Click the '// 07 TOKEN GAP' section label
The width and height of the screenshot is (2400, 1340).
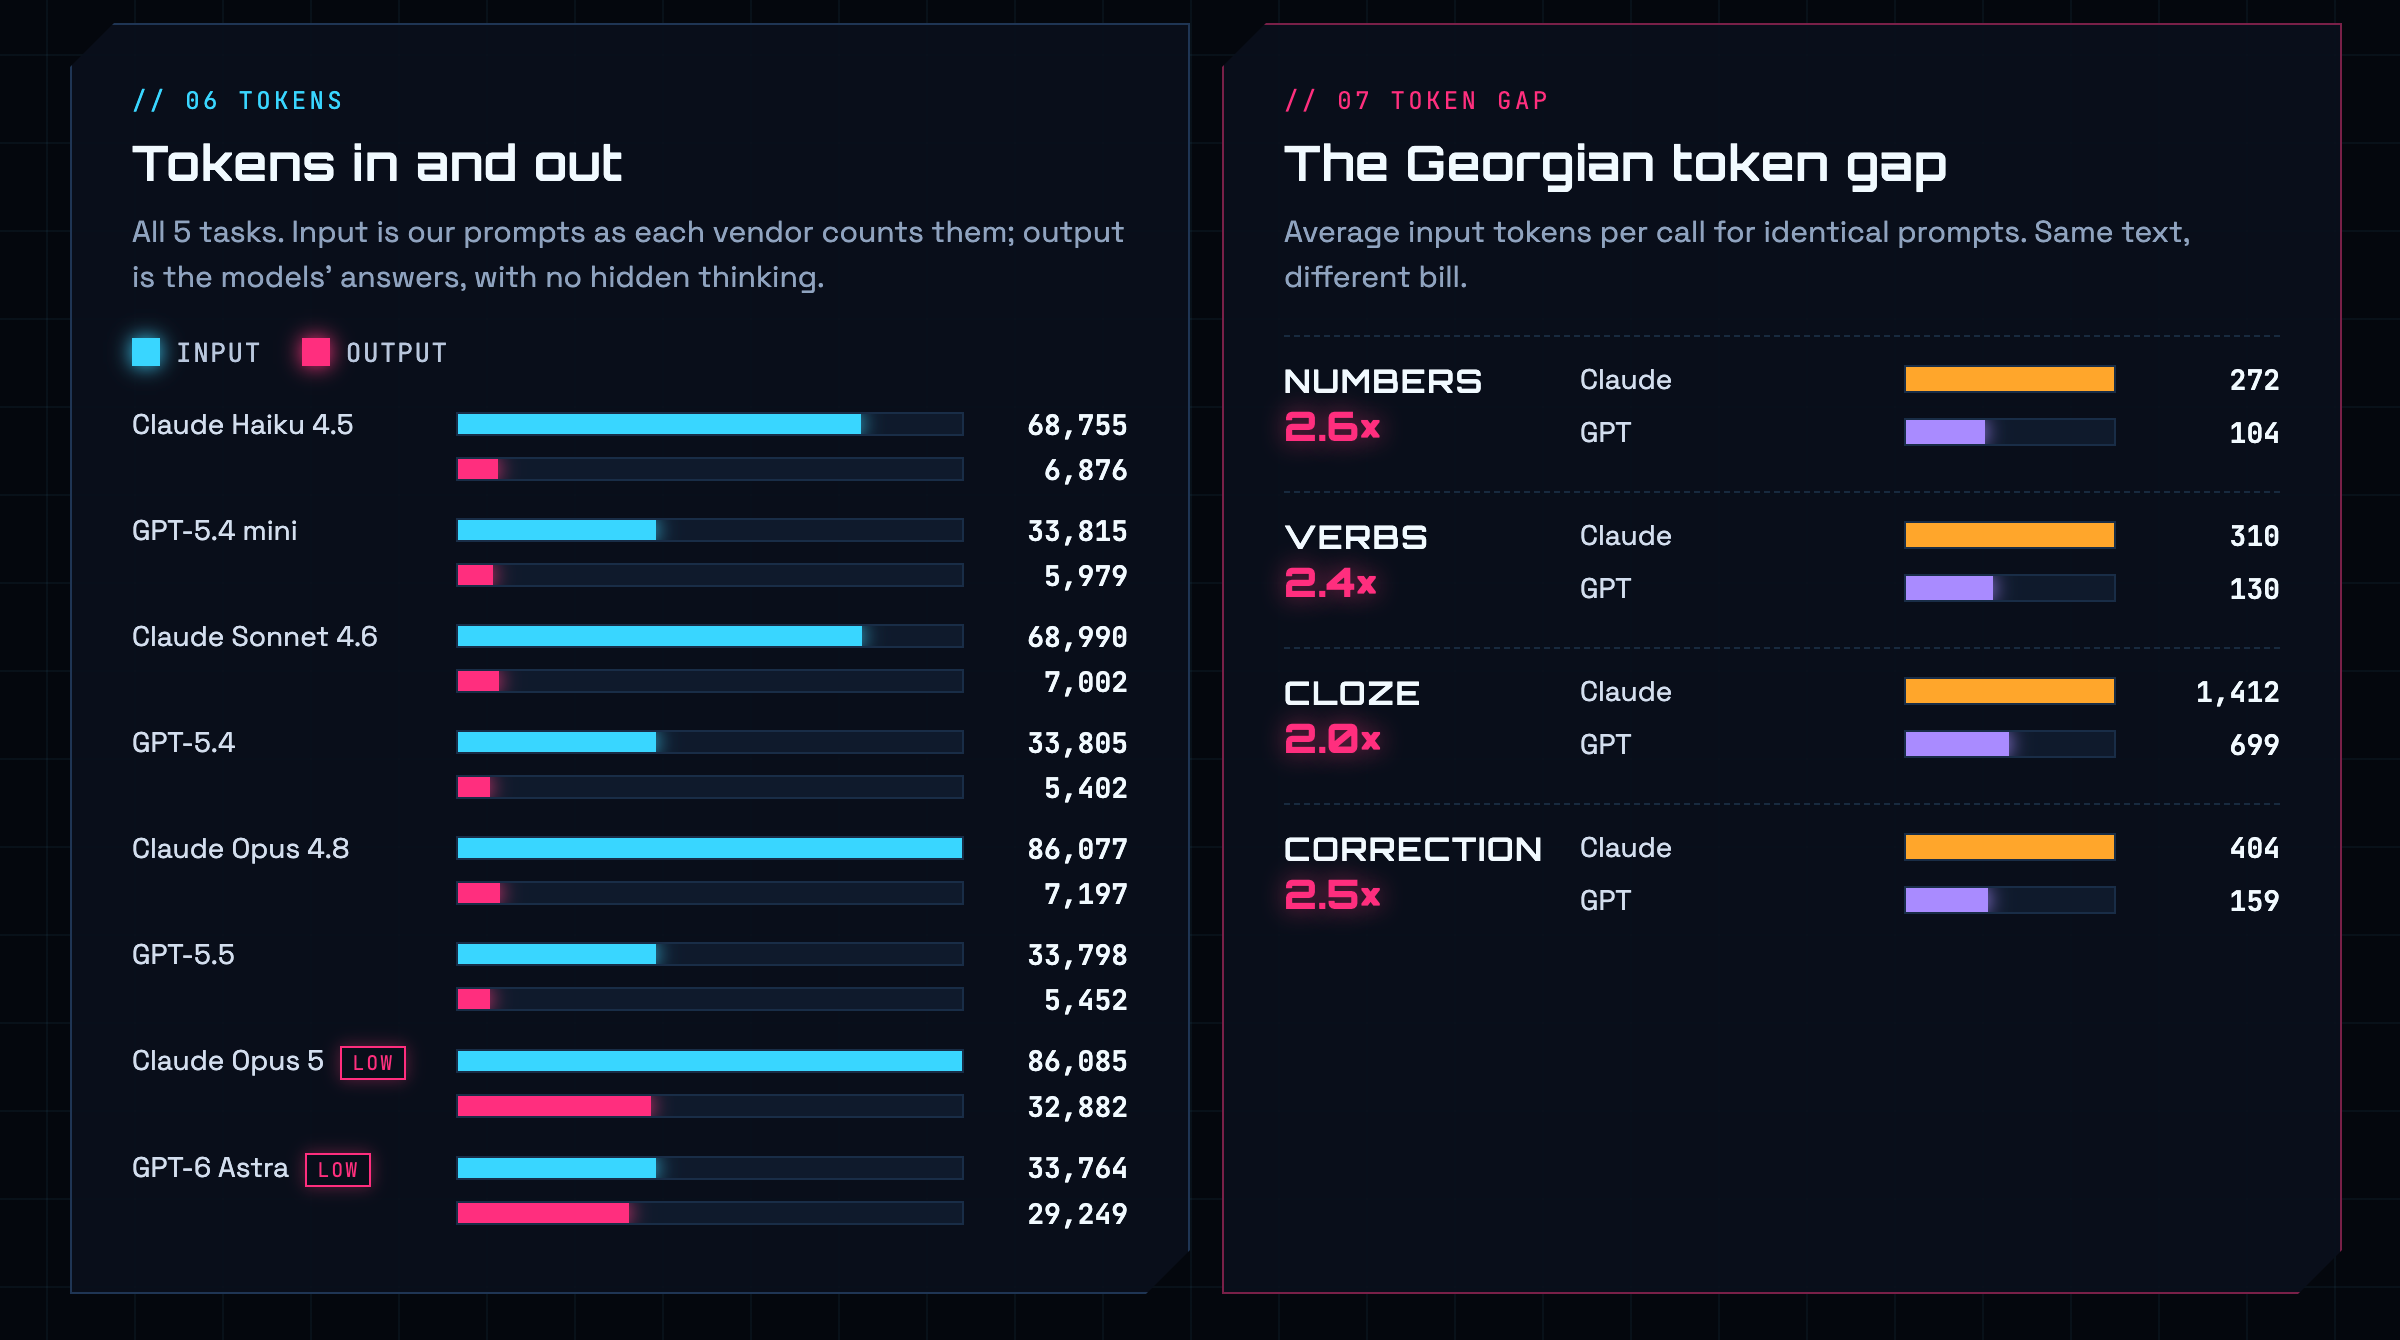1416,101
